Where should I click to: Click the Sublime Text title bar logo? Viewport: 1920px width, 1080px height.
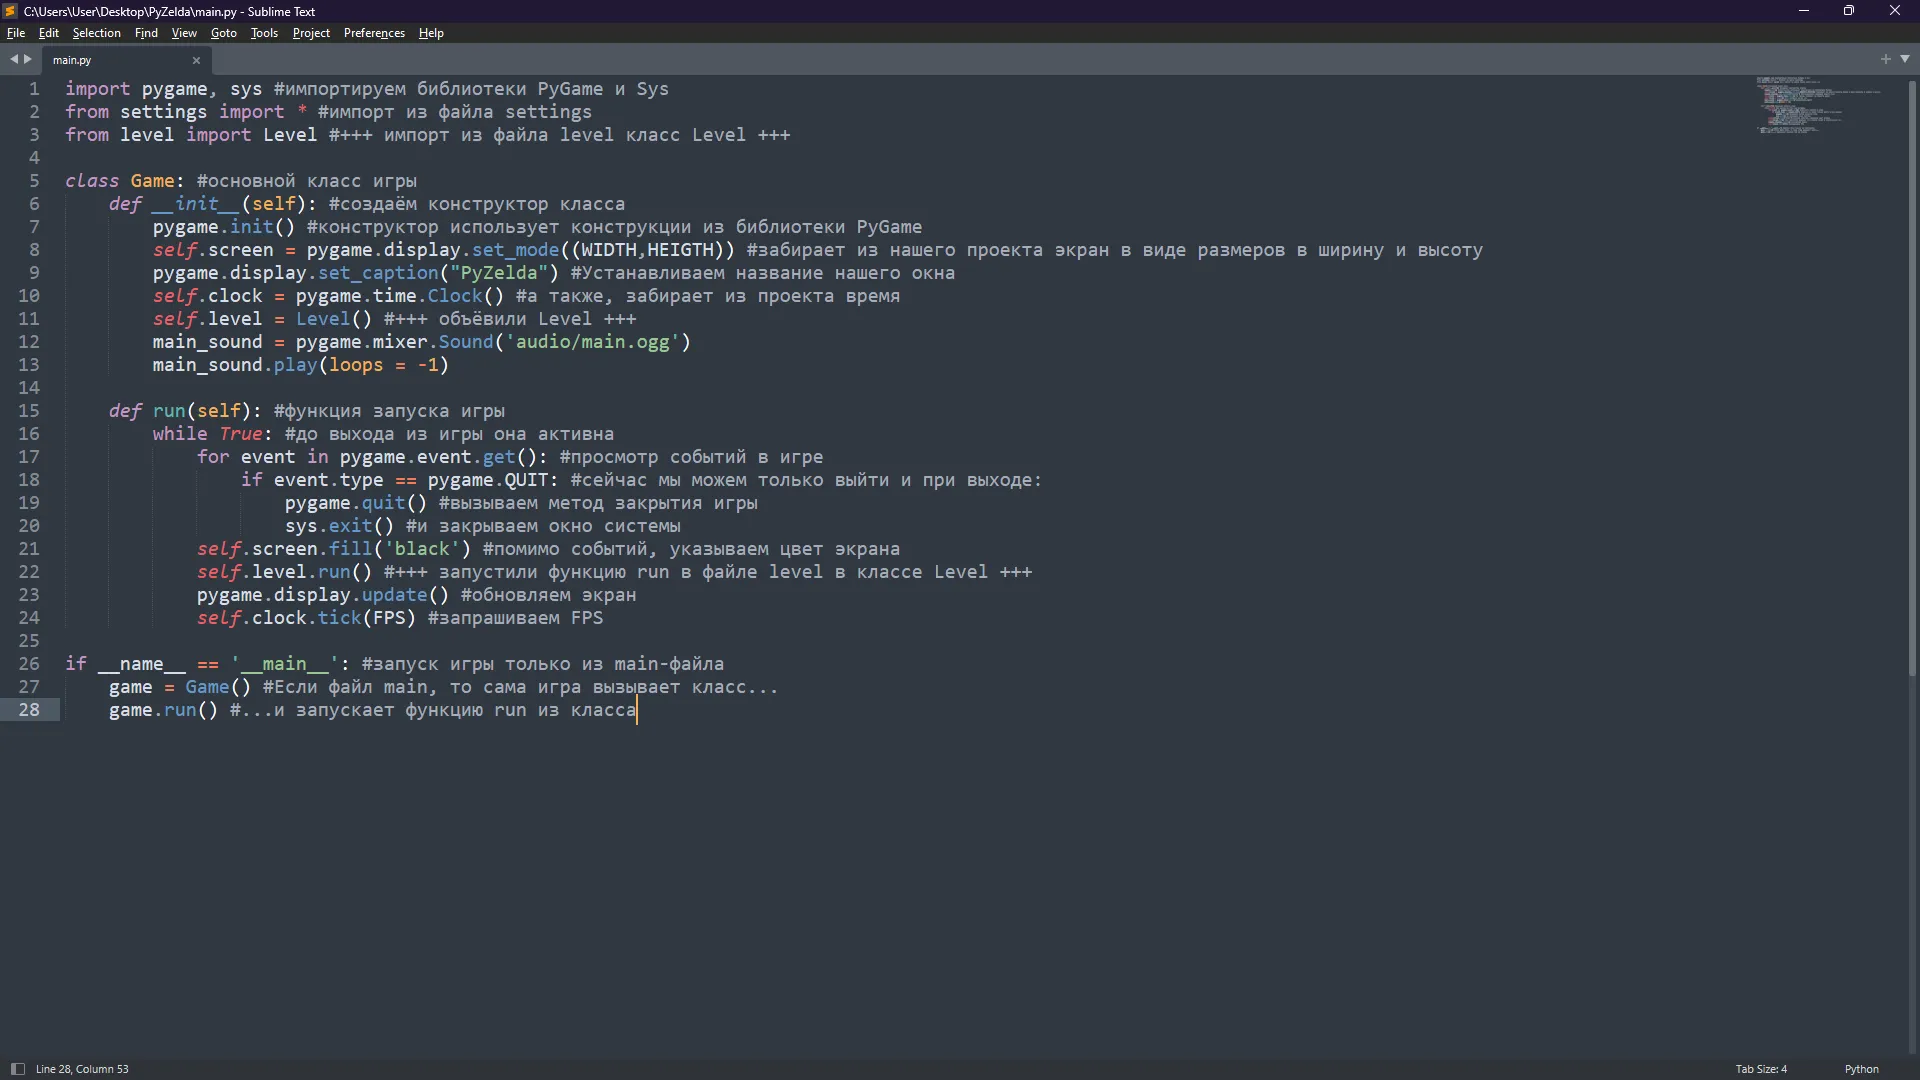coord(10,11)
